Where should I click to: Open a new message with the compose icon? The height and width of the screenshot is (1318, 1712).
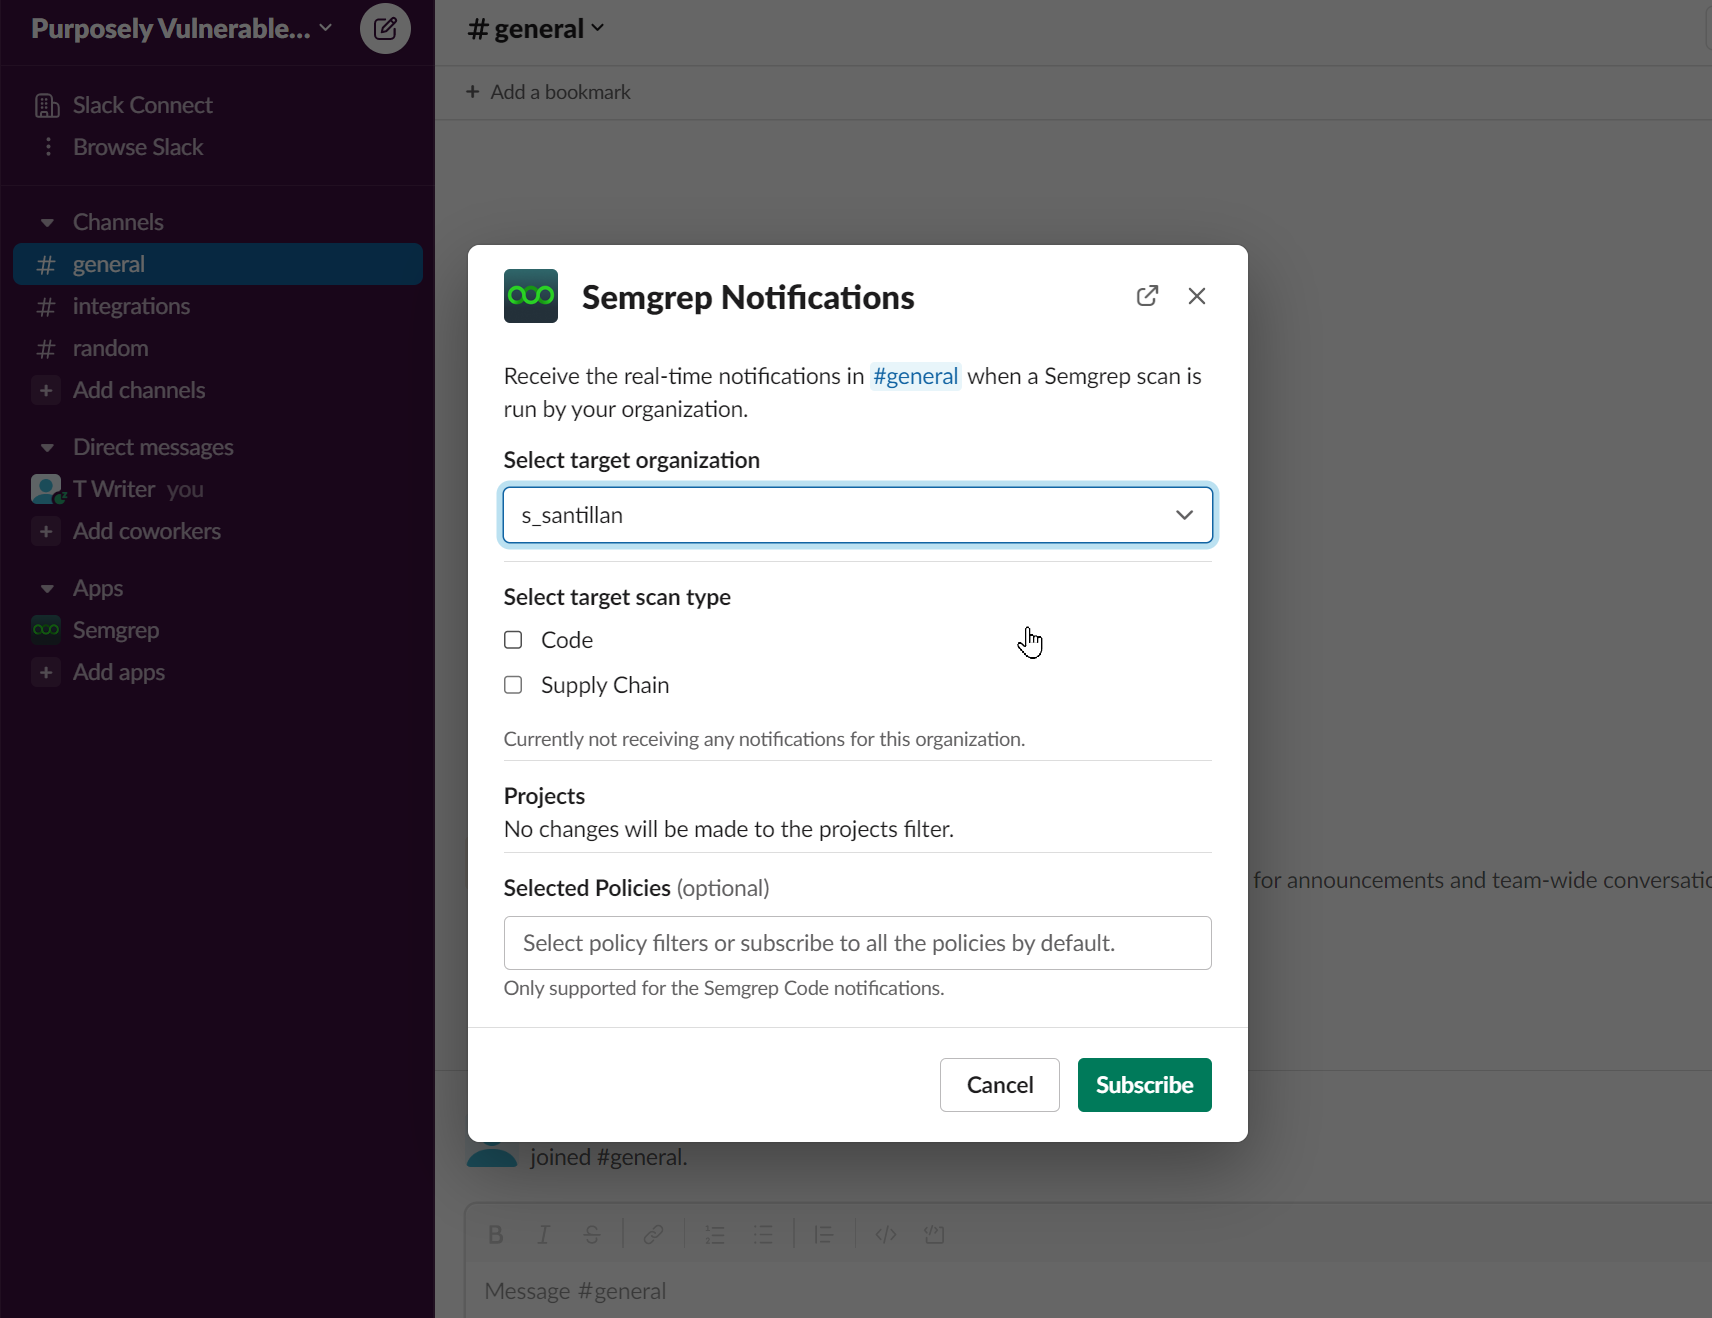point(386,28)
